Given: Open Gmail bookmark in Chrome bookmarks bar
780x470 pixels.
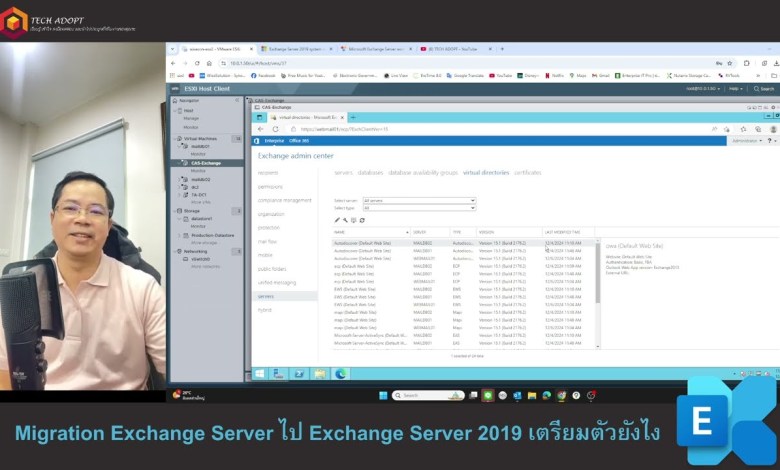Looking at the screenshot, I should coord(601,76).
